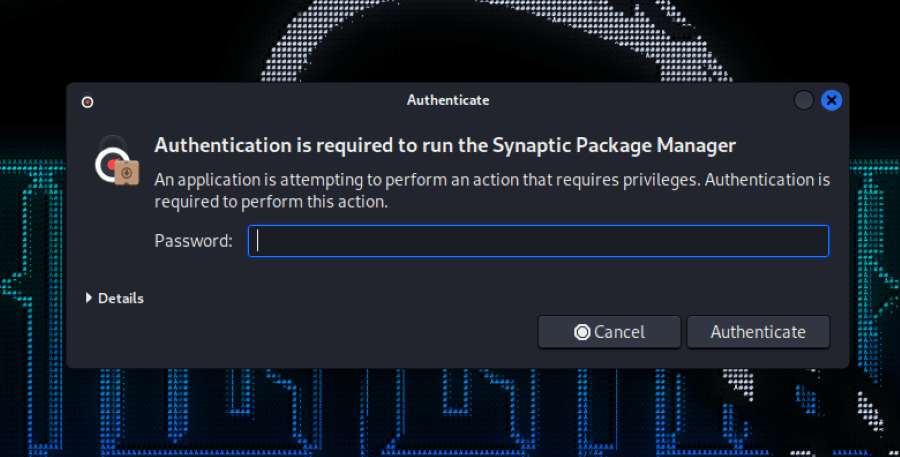The height and width of the screenshot is (457, 900).
Task: Select the bold 'Authentication is required' heading
Action: tap(445, 145)
